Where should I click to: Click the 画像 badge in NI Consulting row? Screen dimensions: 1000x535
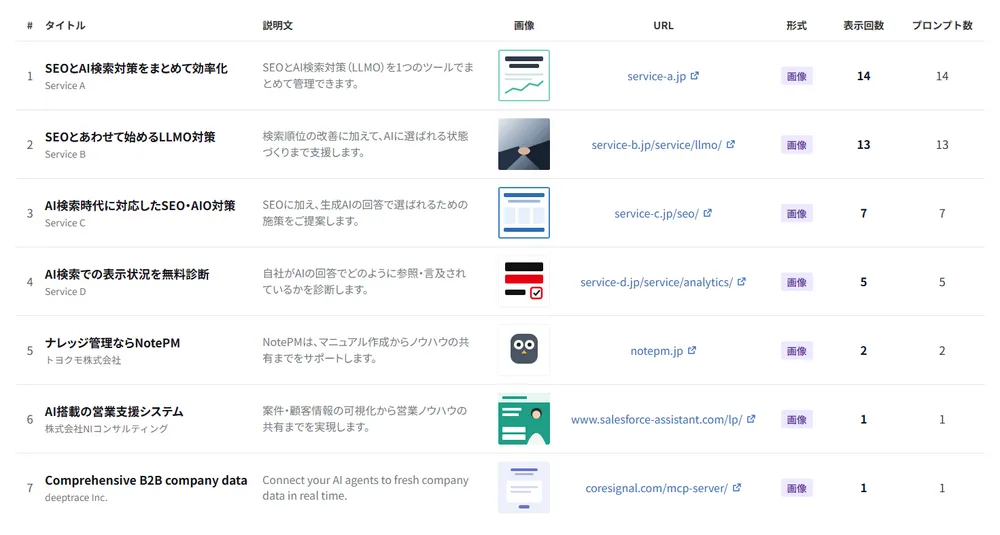coord(797,420)
